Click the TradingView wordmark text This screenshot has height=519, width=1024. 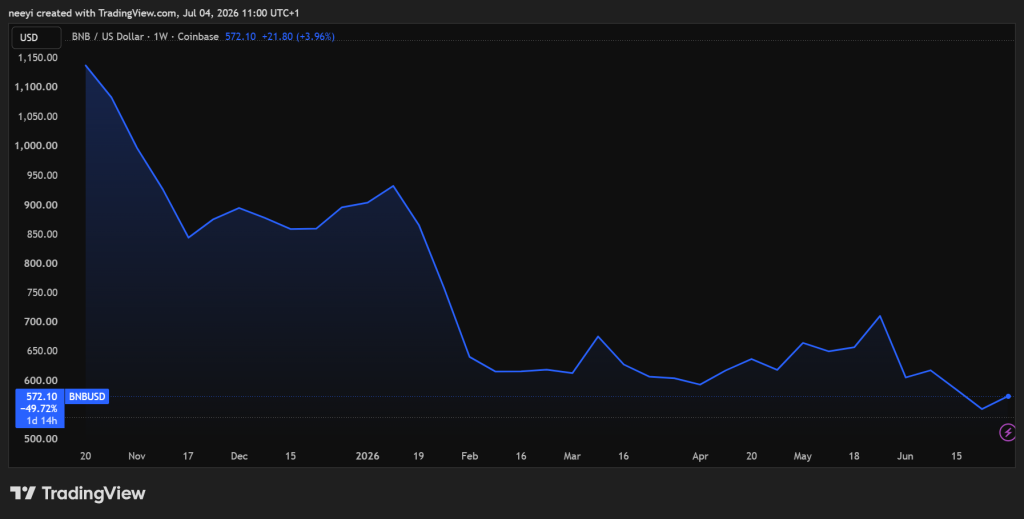click(x=93, y=494)
